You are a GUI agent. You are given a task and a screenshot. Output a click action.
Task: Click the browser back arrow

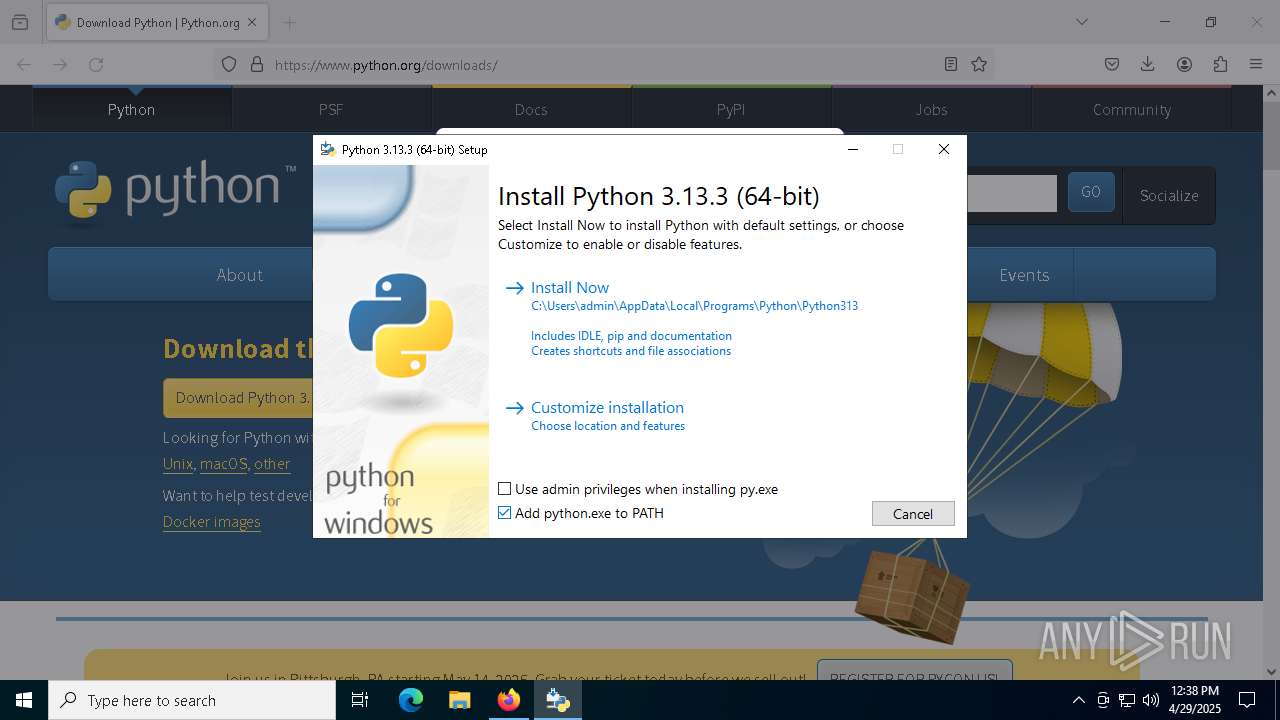[x=24, y=64]
